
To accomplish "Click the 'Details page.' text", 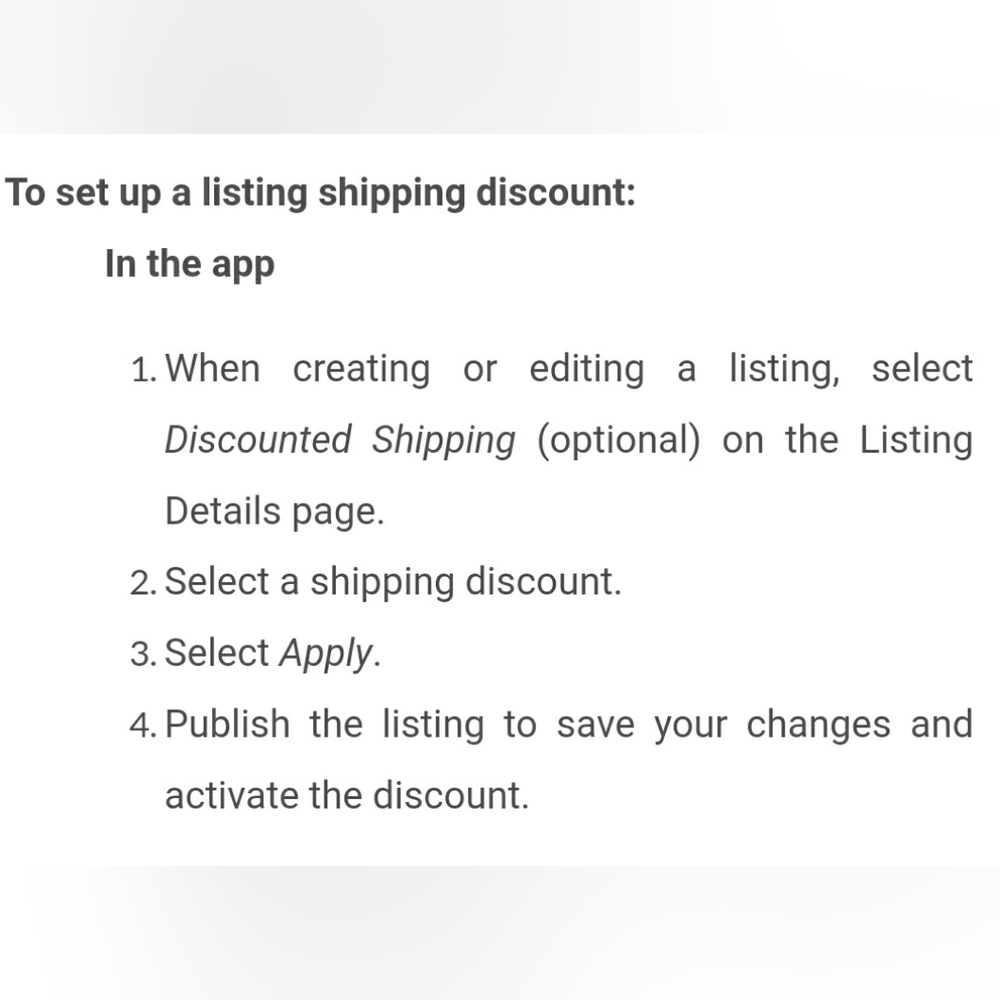I will click(x=274, y=511).
